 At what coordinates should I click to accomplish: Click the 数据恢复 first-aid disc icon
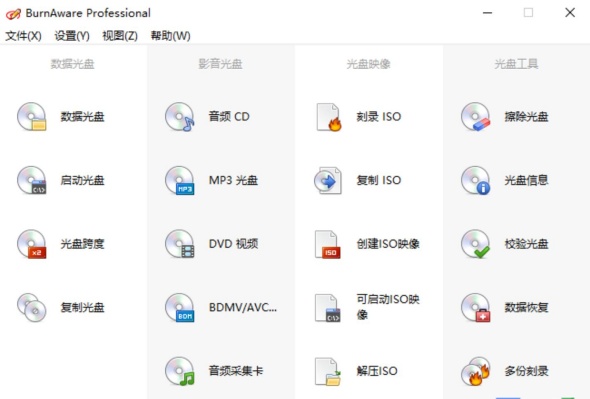[x=476, y=308]
